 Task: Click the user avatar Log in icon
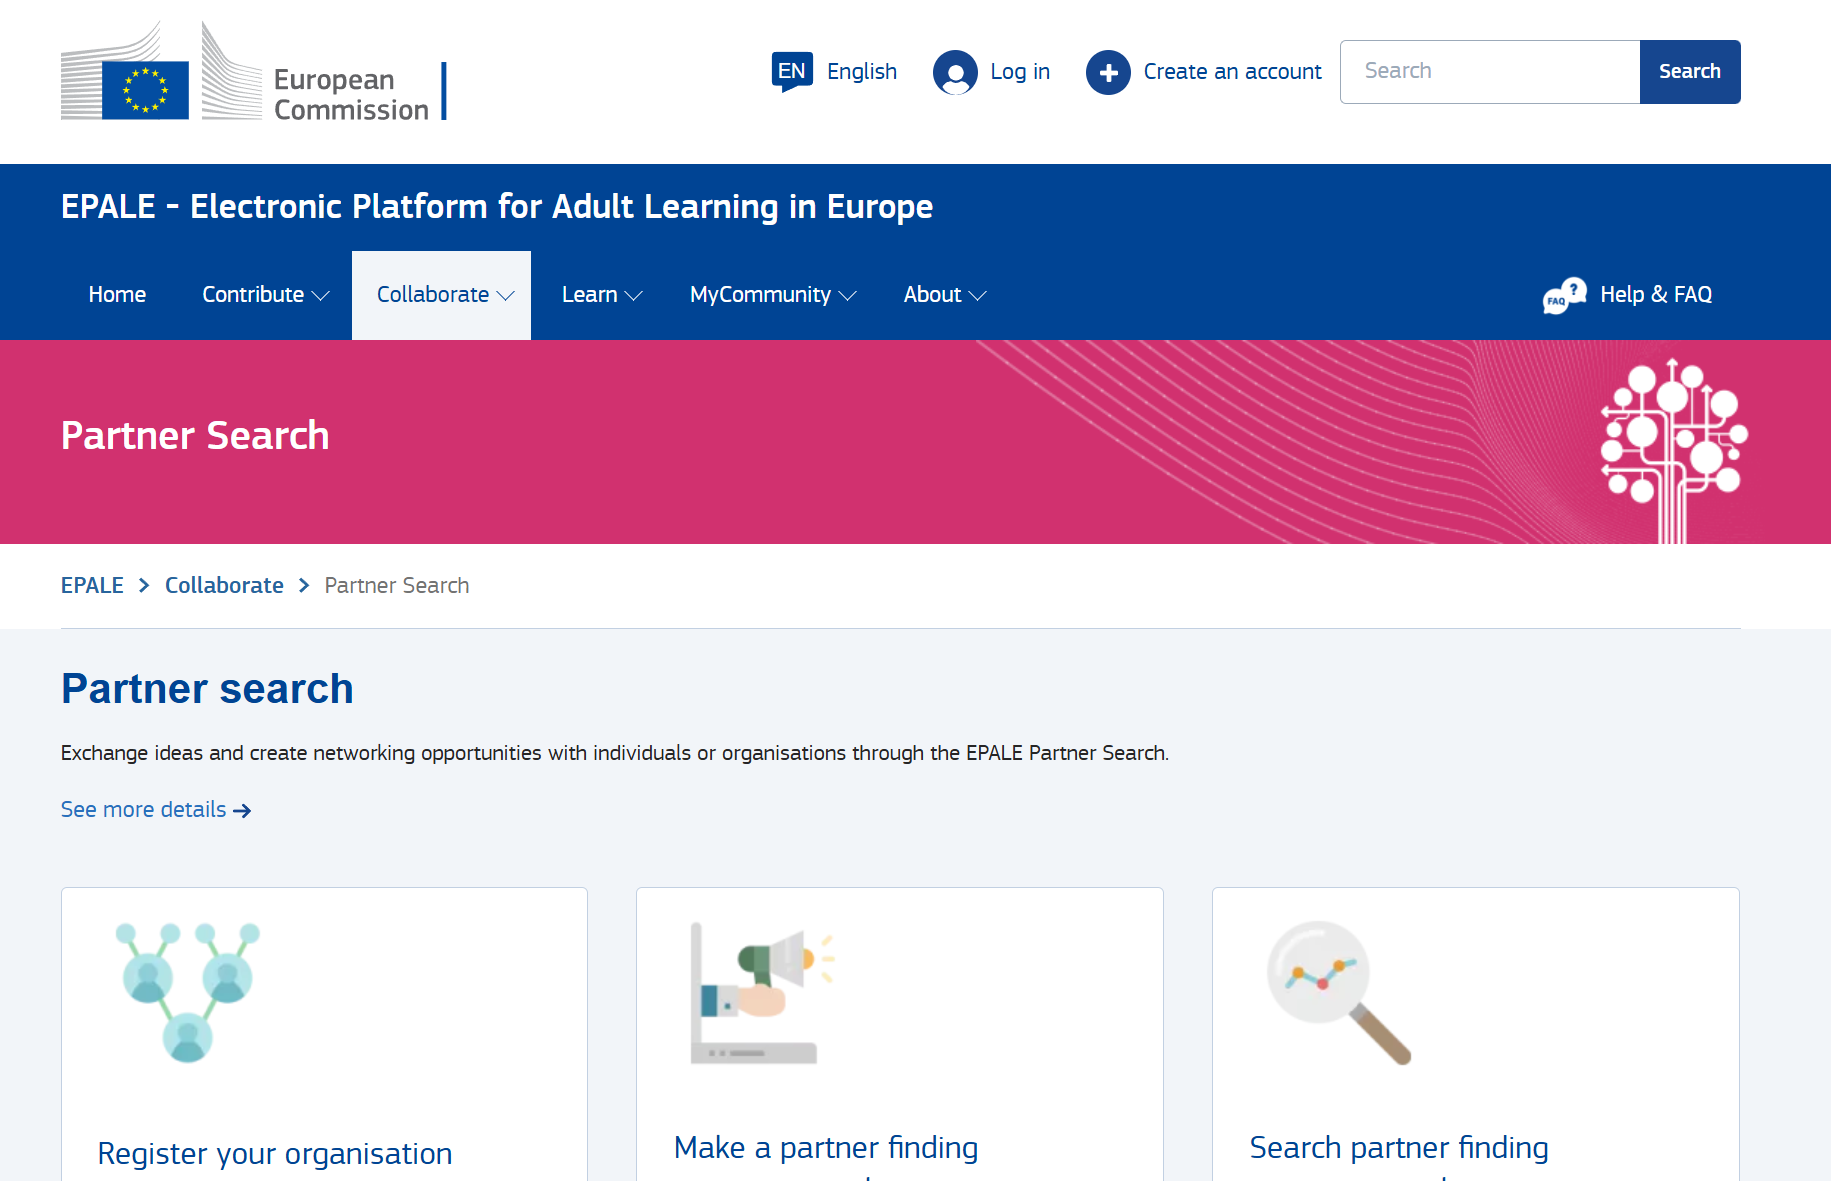click(x=955, y=73)
